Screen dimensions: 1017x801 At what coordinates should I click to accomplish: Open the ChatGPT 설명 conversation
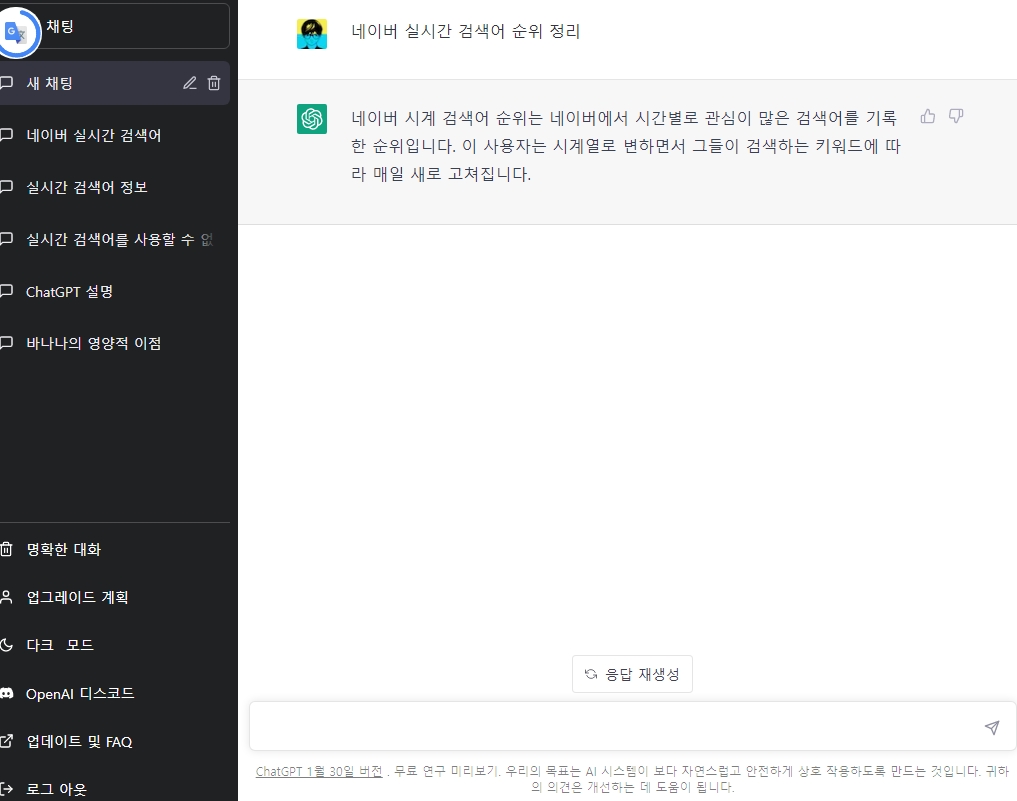(115, 291)
